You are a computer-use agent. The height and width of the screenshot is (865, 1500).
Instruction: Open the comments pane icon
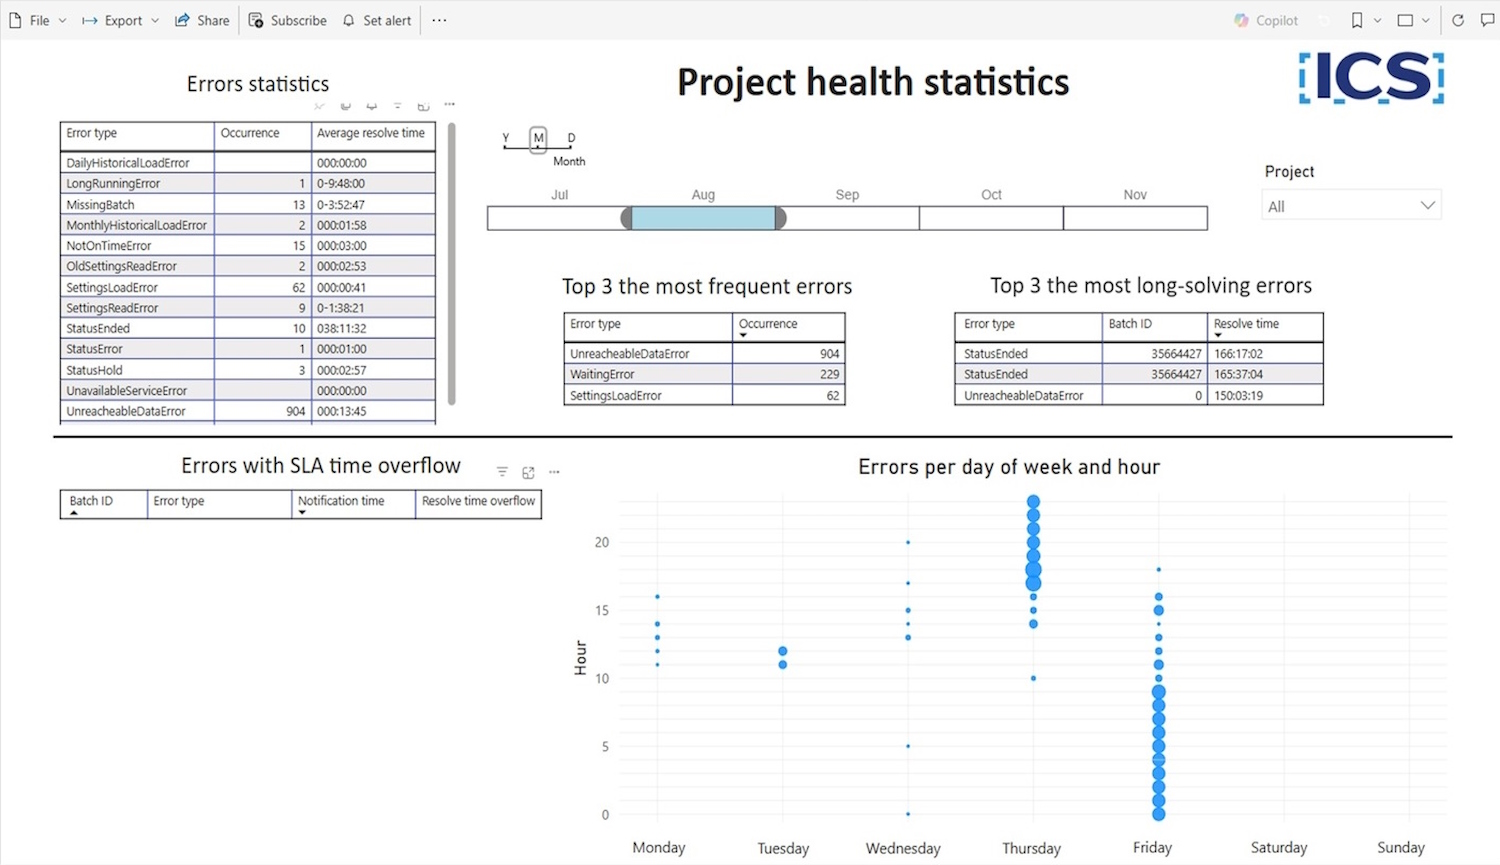[1487, 20]
